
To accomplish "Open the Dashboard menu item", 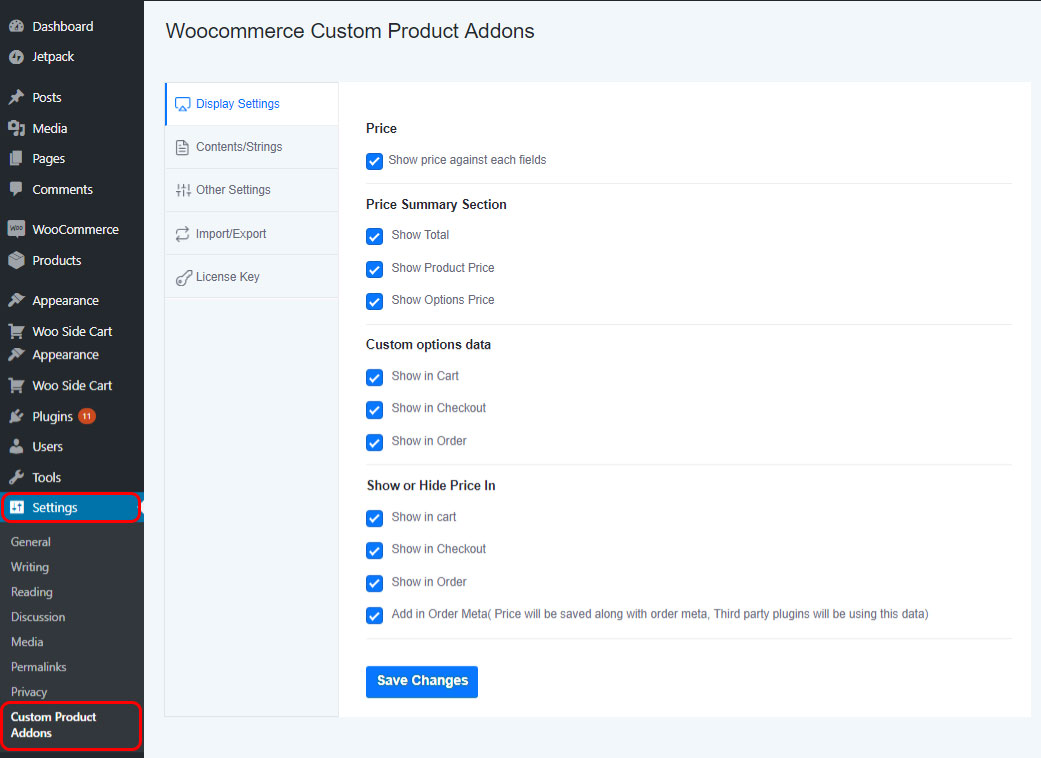I will pyautogui.click(x=72, y=27).
